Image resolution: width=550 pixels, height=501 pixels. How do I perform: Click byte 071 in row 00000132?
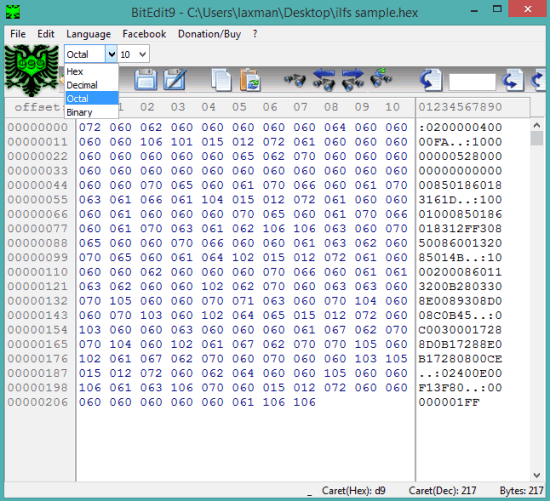pyautogui.click(x=243, y=301)
